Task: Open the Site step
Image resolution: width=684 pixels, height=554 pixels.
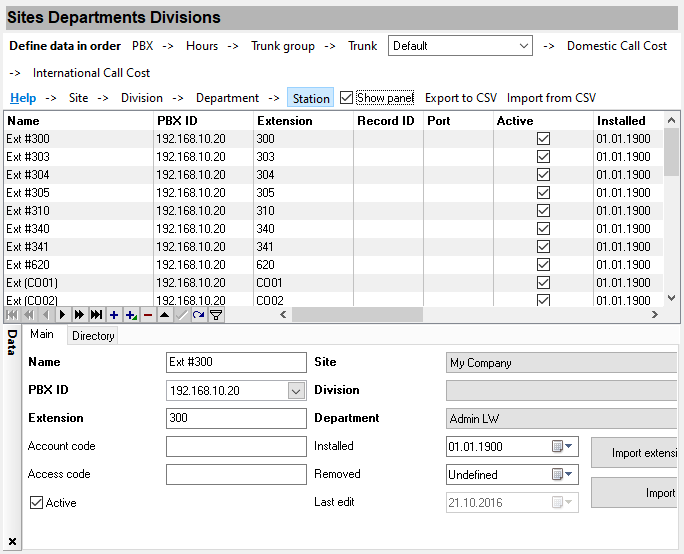Action: 79,98
